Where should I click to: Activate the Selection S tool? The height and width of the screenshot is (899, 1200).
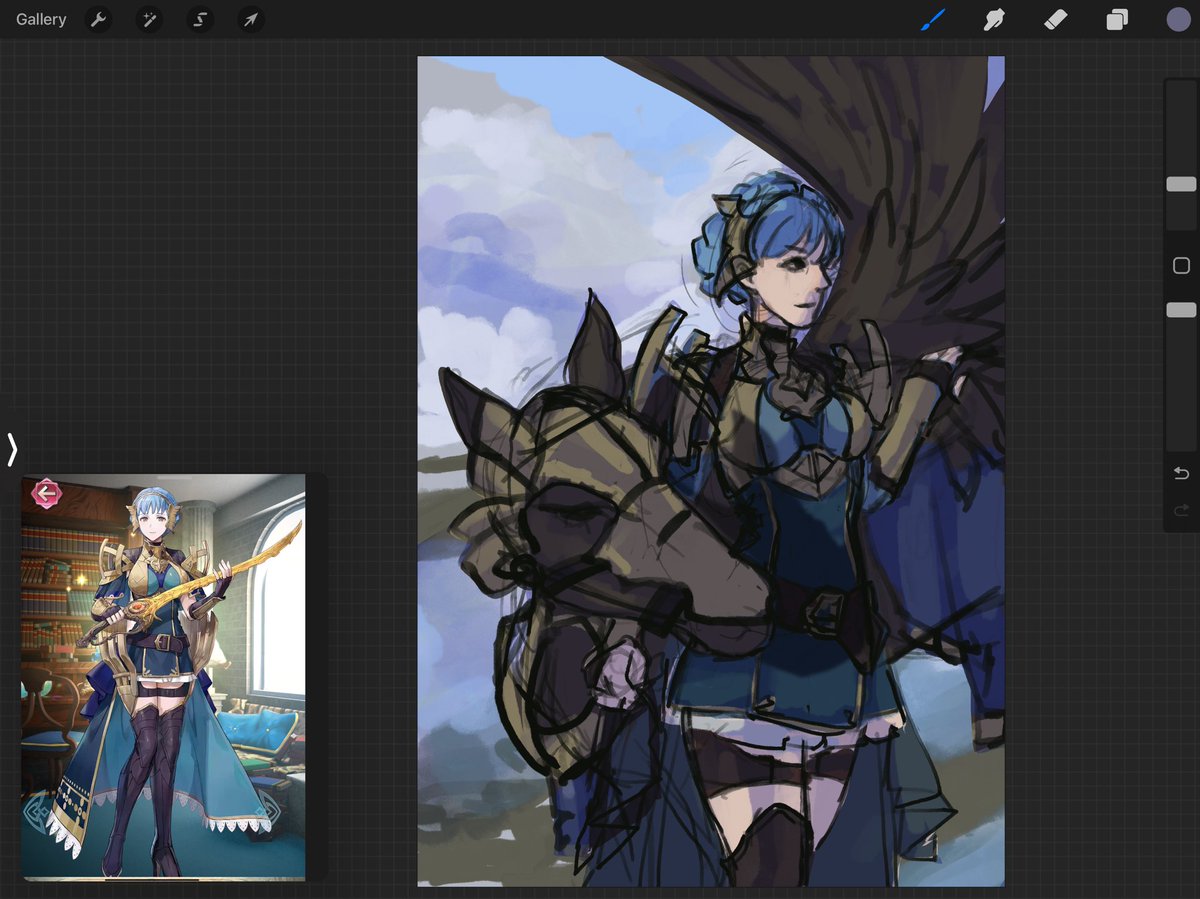coord(200,20)
